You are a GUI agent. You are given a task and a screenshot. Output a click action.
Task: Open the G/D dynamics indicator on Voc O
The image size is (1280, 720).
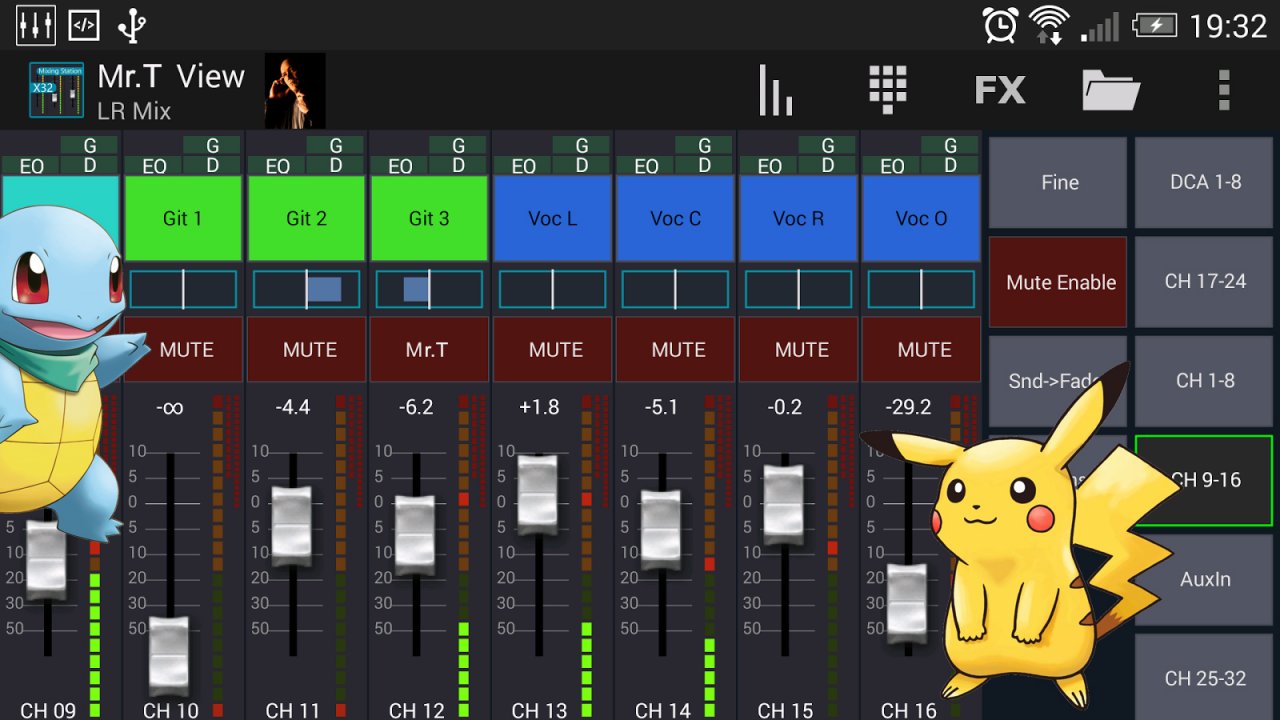(950, 155)
